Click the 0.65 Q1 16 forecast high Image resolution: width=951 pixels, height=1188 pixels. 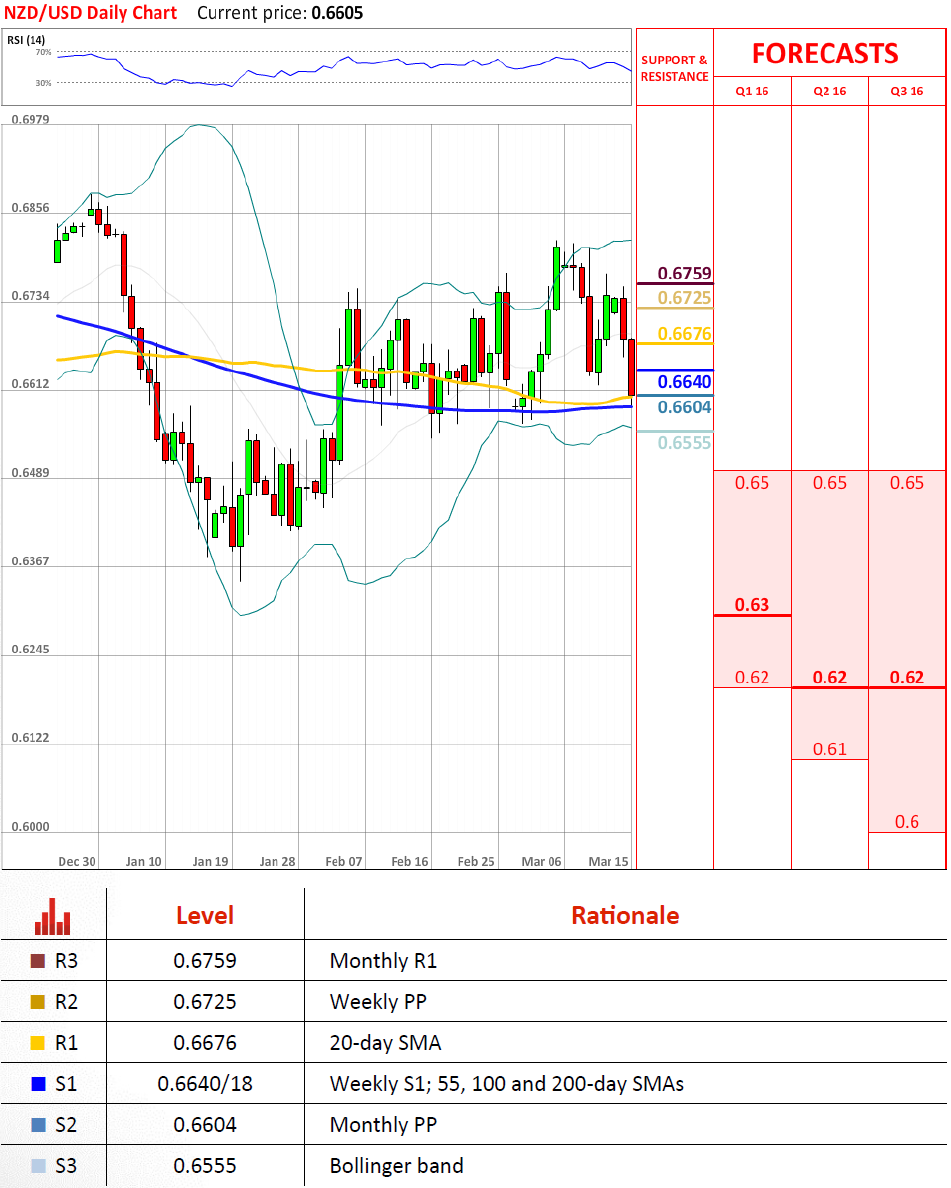[x=752, y=483]
